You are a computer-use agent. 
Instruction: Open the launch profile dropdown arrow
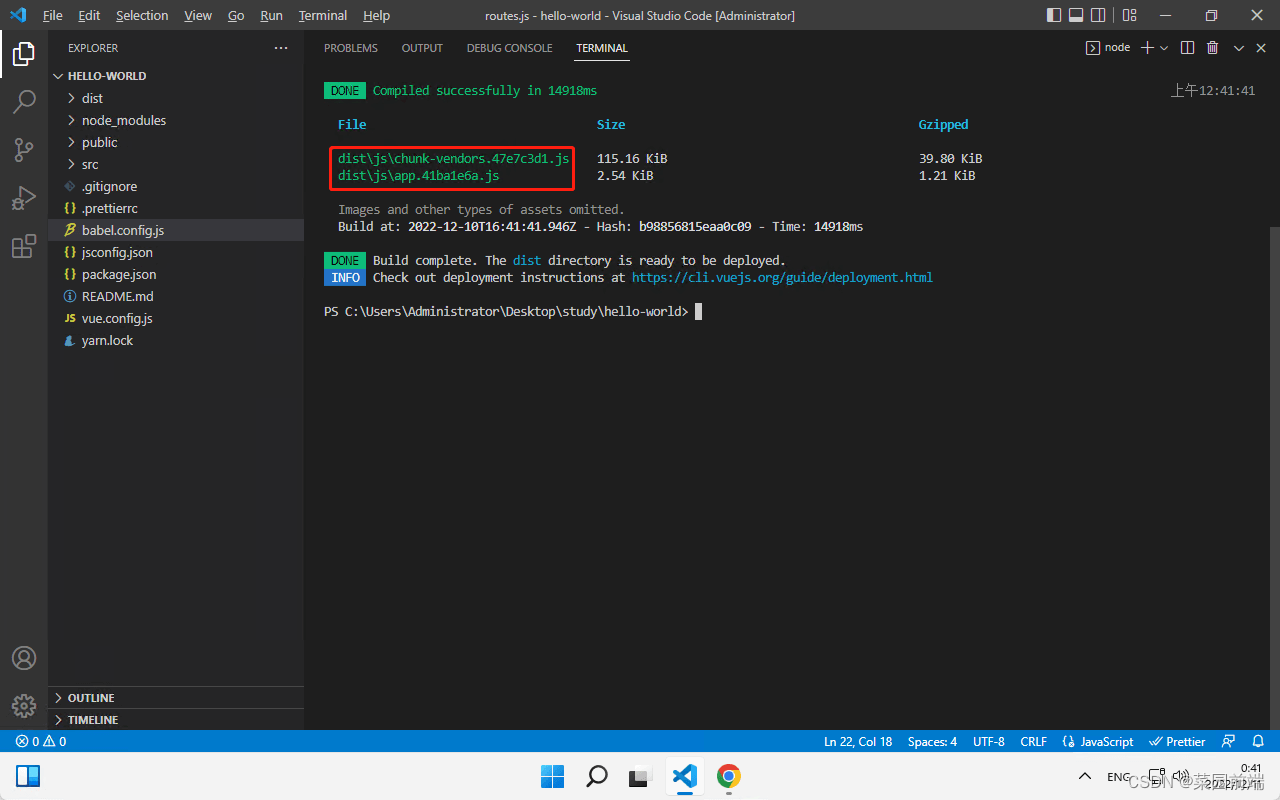(x=1164, y=47)
